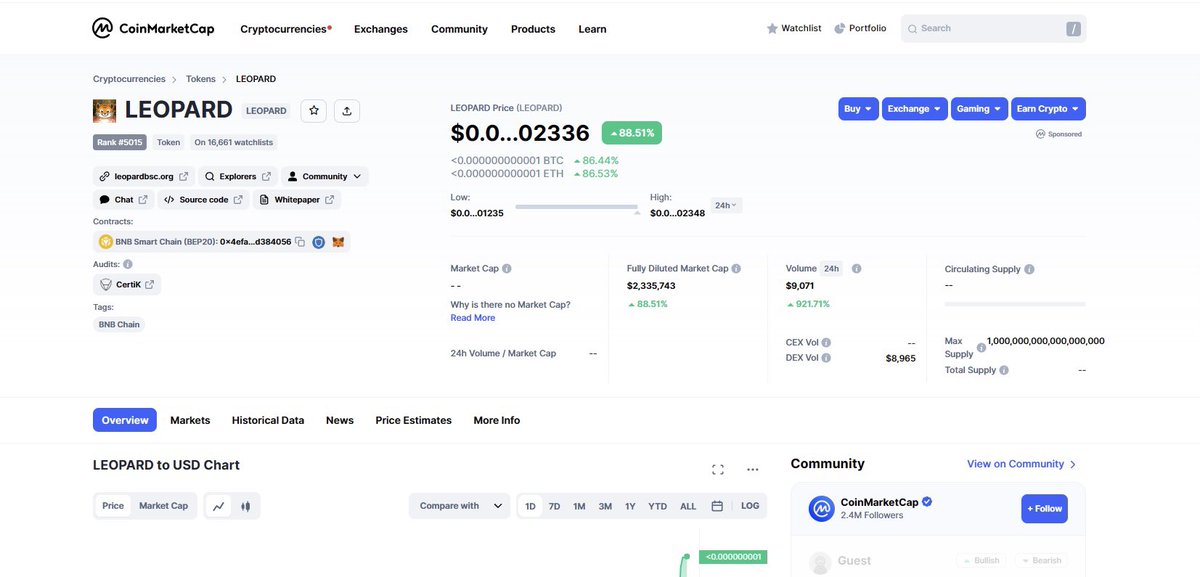Switch to the Historical Data tab
This screenshot has width=1200, height=577.
(268, 420)
